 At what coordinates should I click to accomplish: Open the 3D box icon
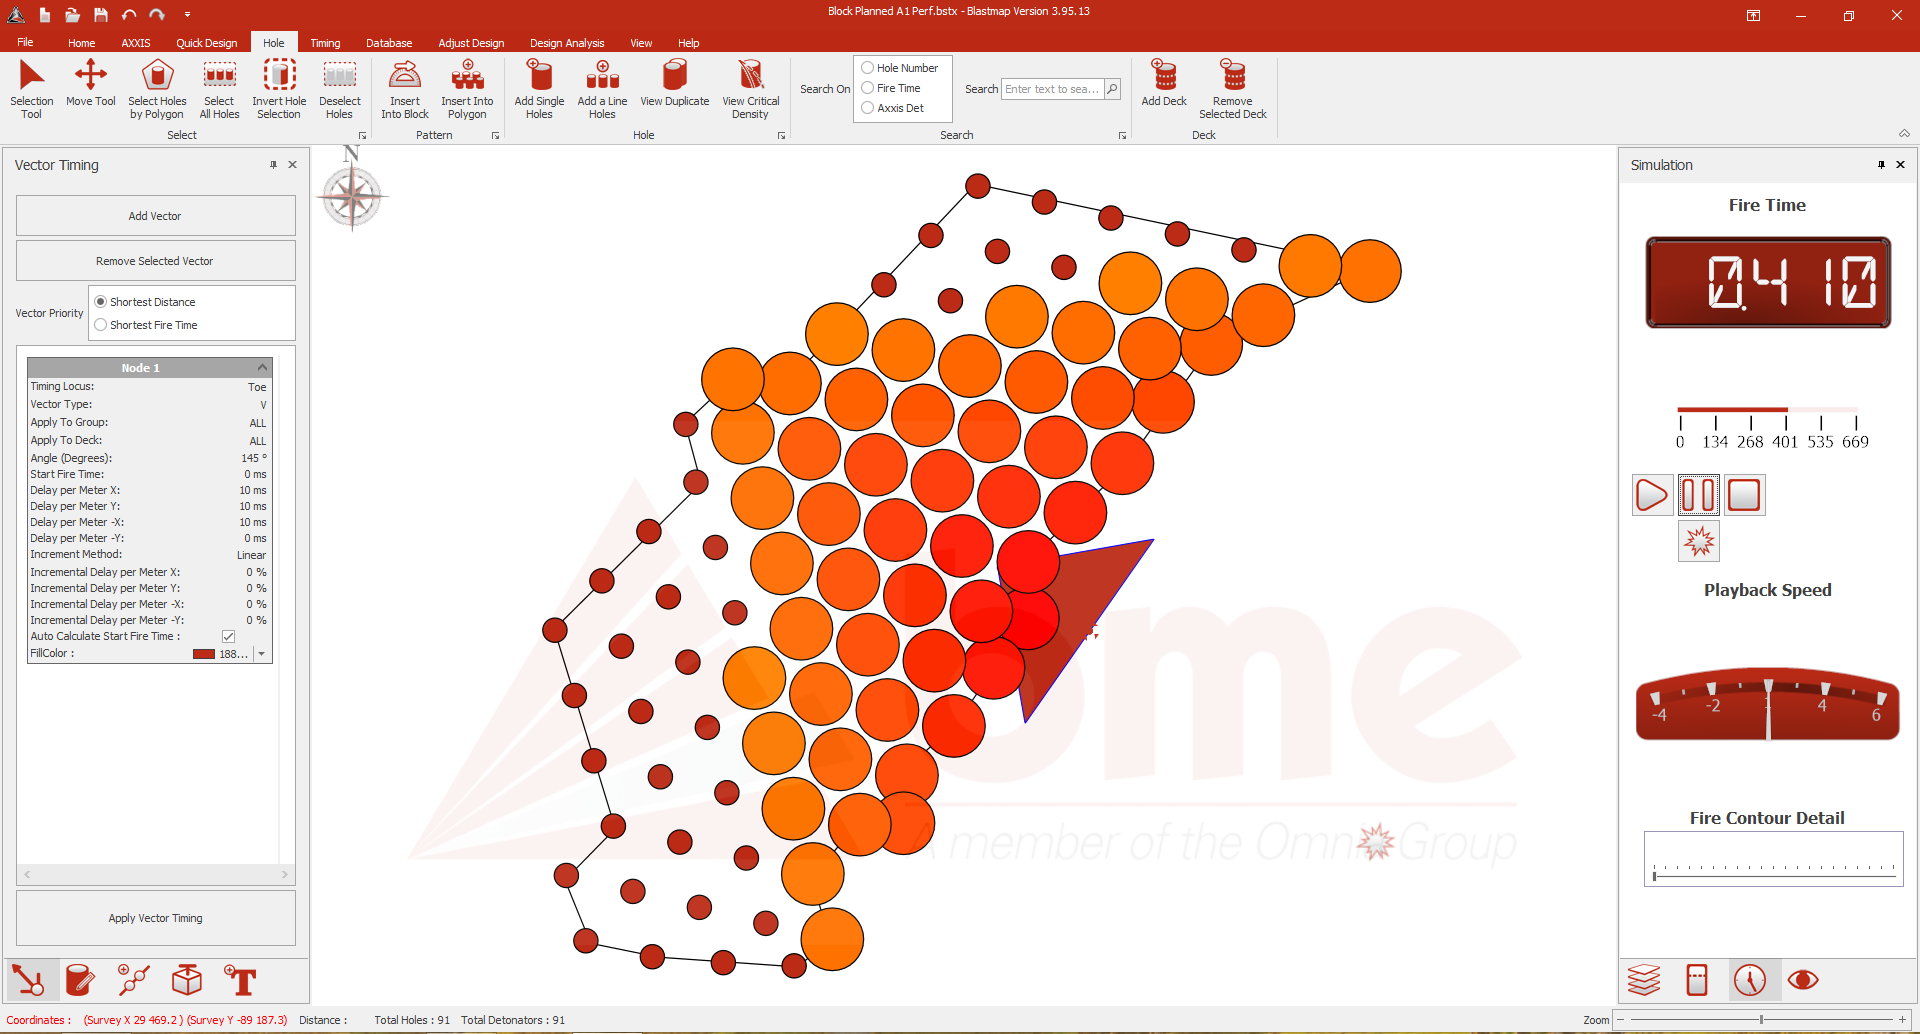coord(187,981)
